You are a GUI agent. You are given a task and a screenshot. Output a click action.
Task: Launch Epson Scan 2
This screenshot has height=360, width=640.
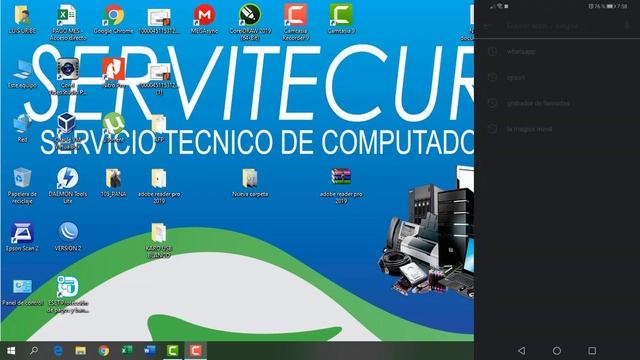pos(22,237)
